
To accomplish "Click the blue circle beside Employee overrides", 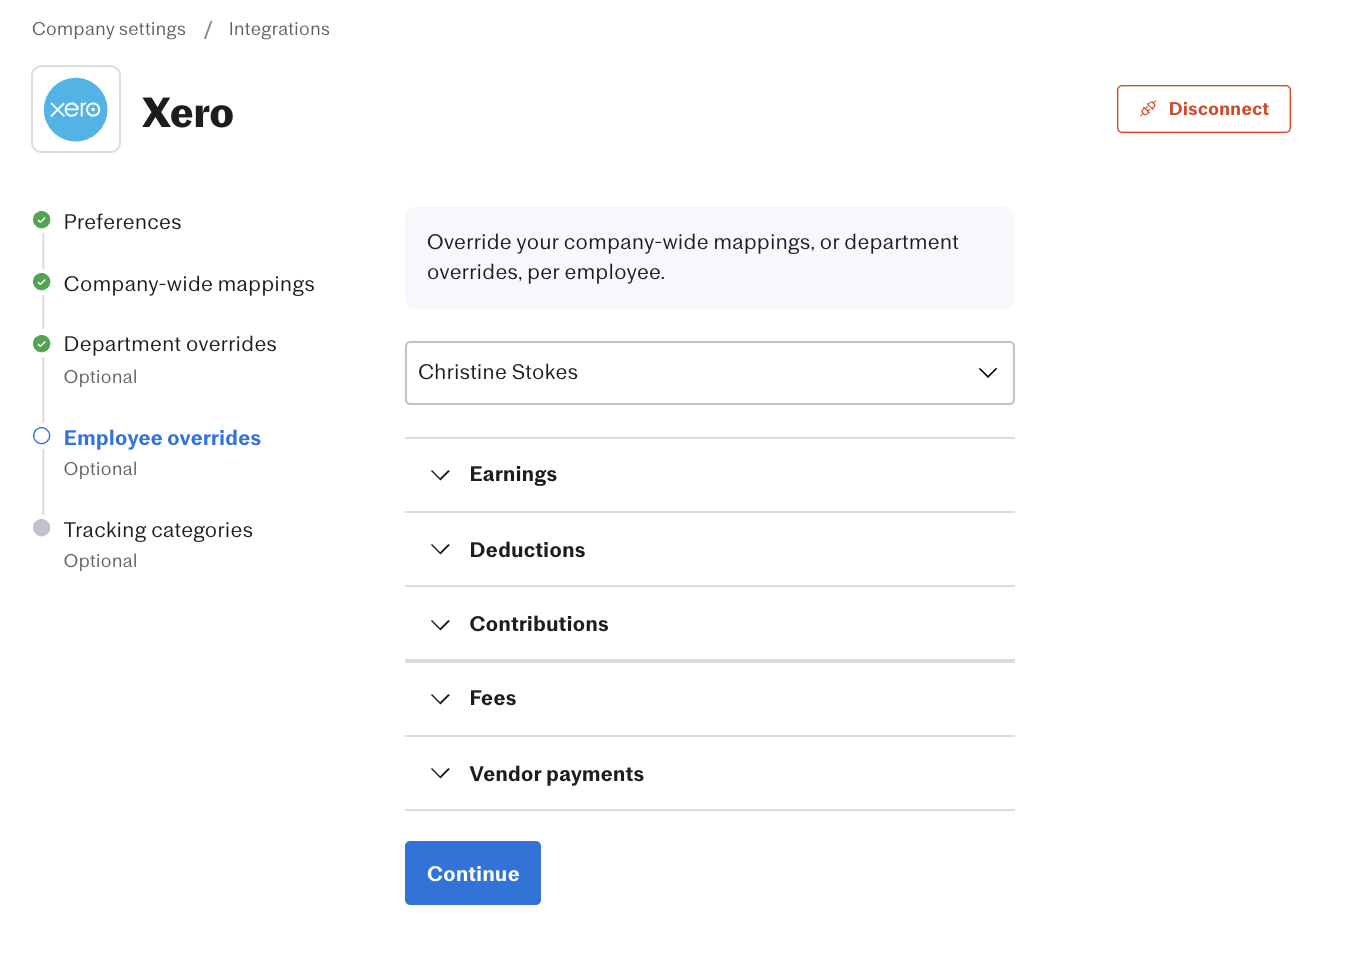I will [41, 436].
